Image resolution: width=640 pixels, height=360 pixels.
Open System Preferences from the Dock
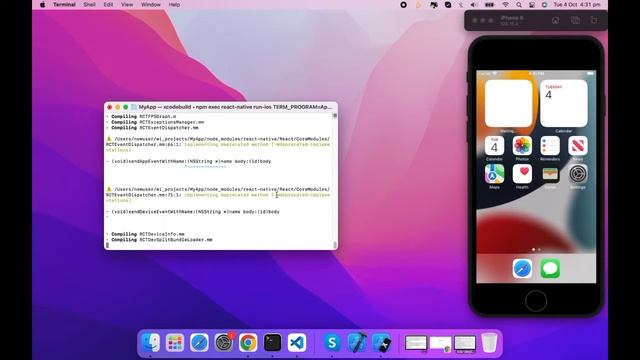pyautogui.click(x=224, y=342)
